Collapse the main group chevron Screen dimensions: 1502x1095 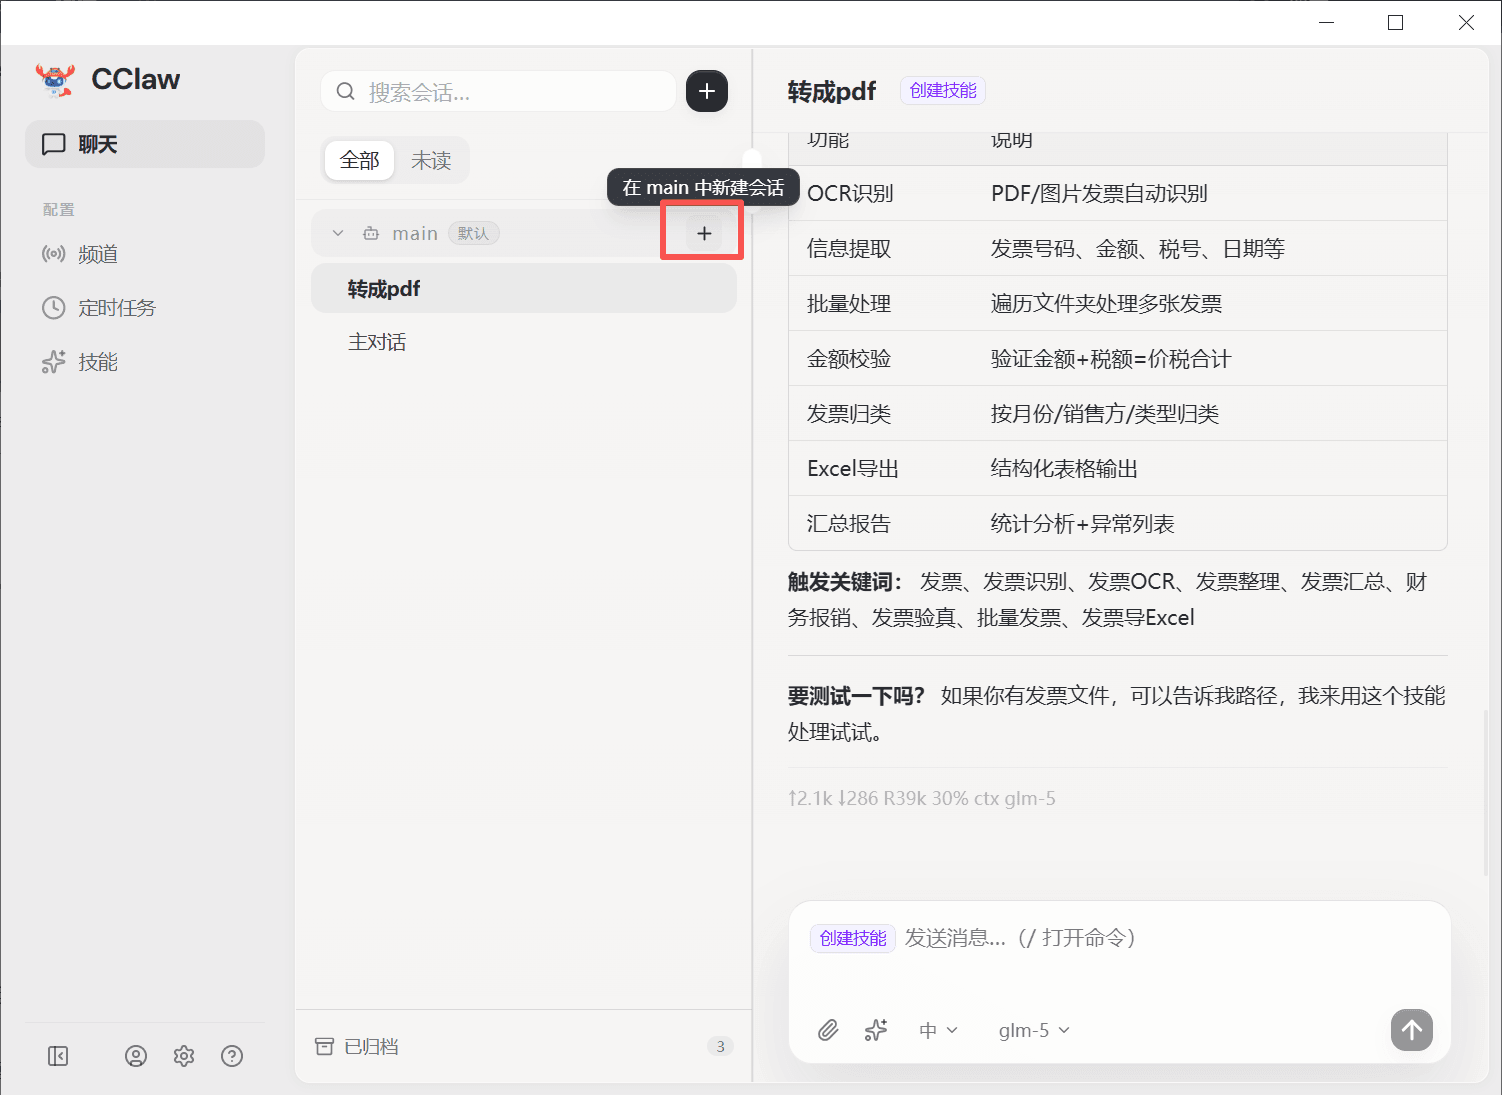point(337,232)
